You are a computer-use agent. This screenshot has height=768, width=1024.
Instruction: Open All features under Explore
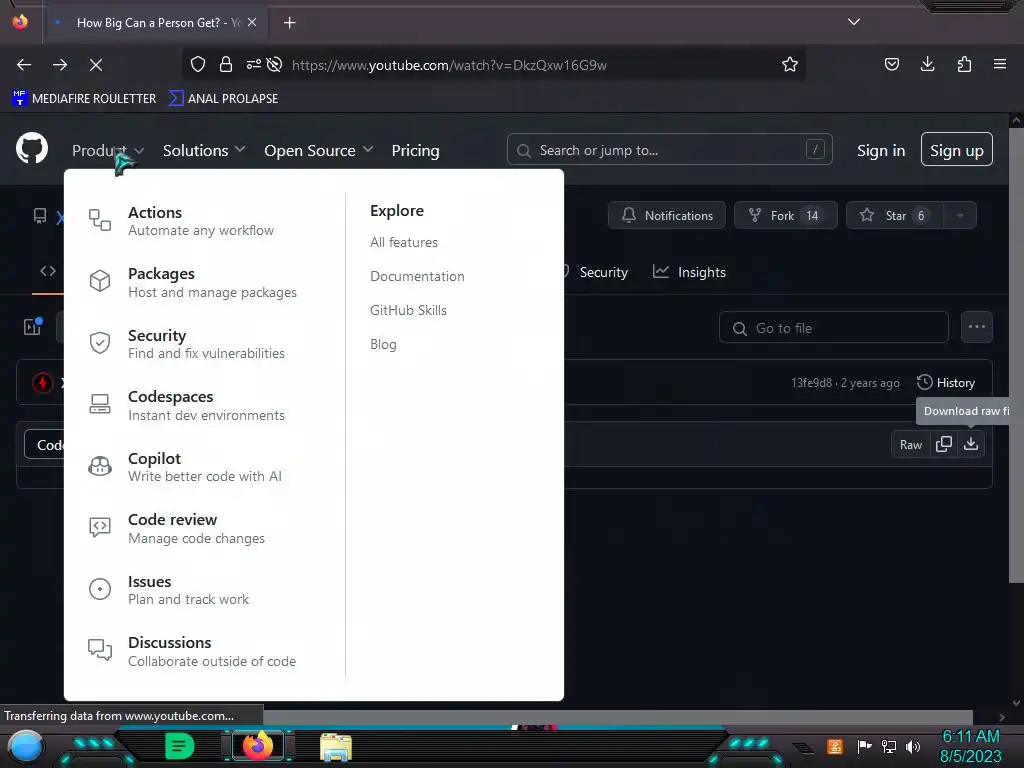pos(404,242)
